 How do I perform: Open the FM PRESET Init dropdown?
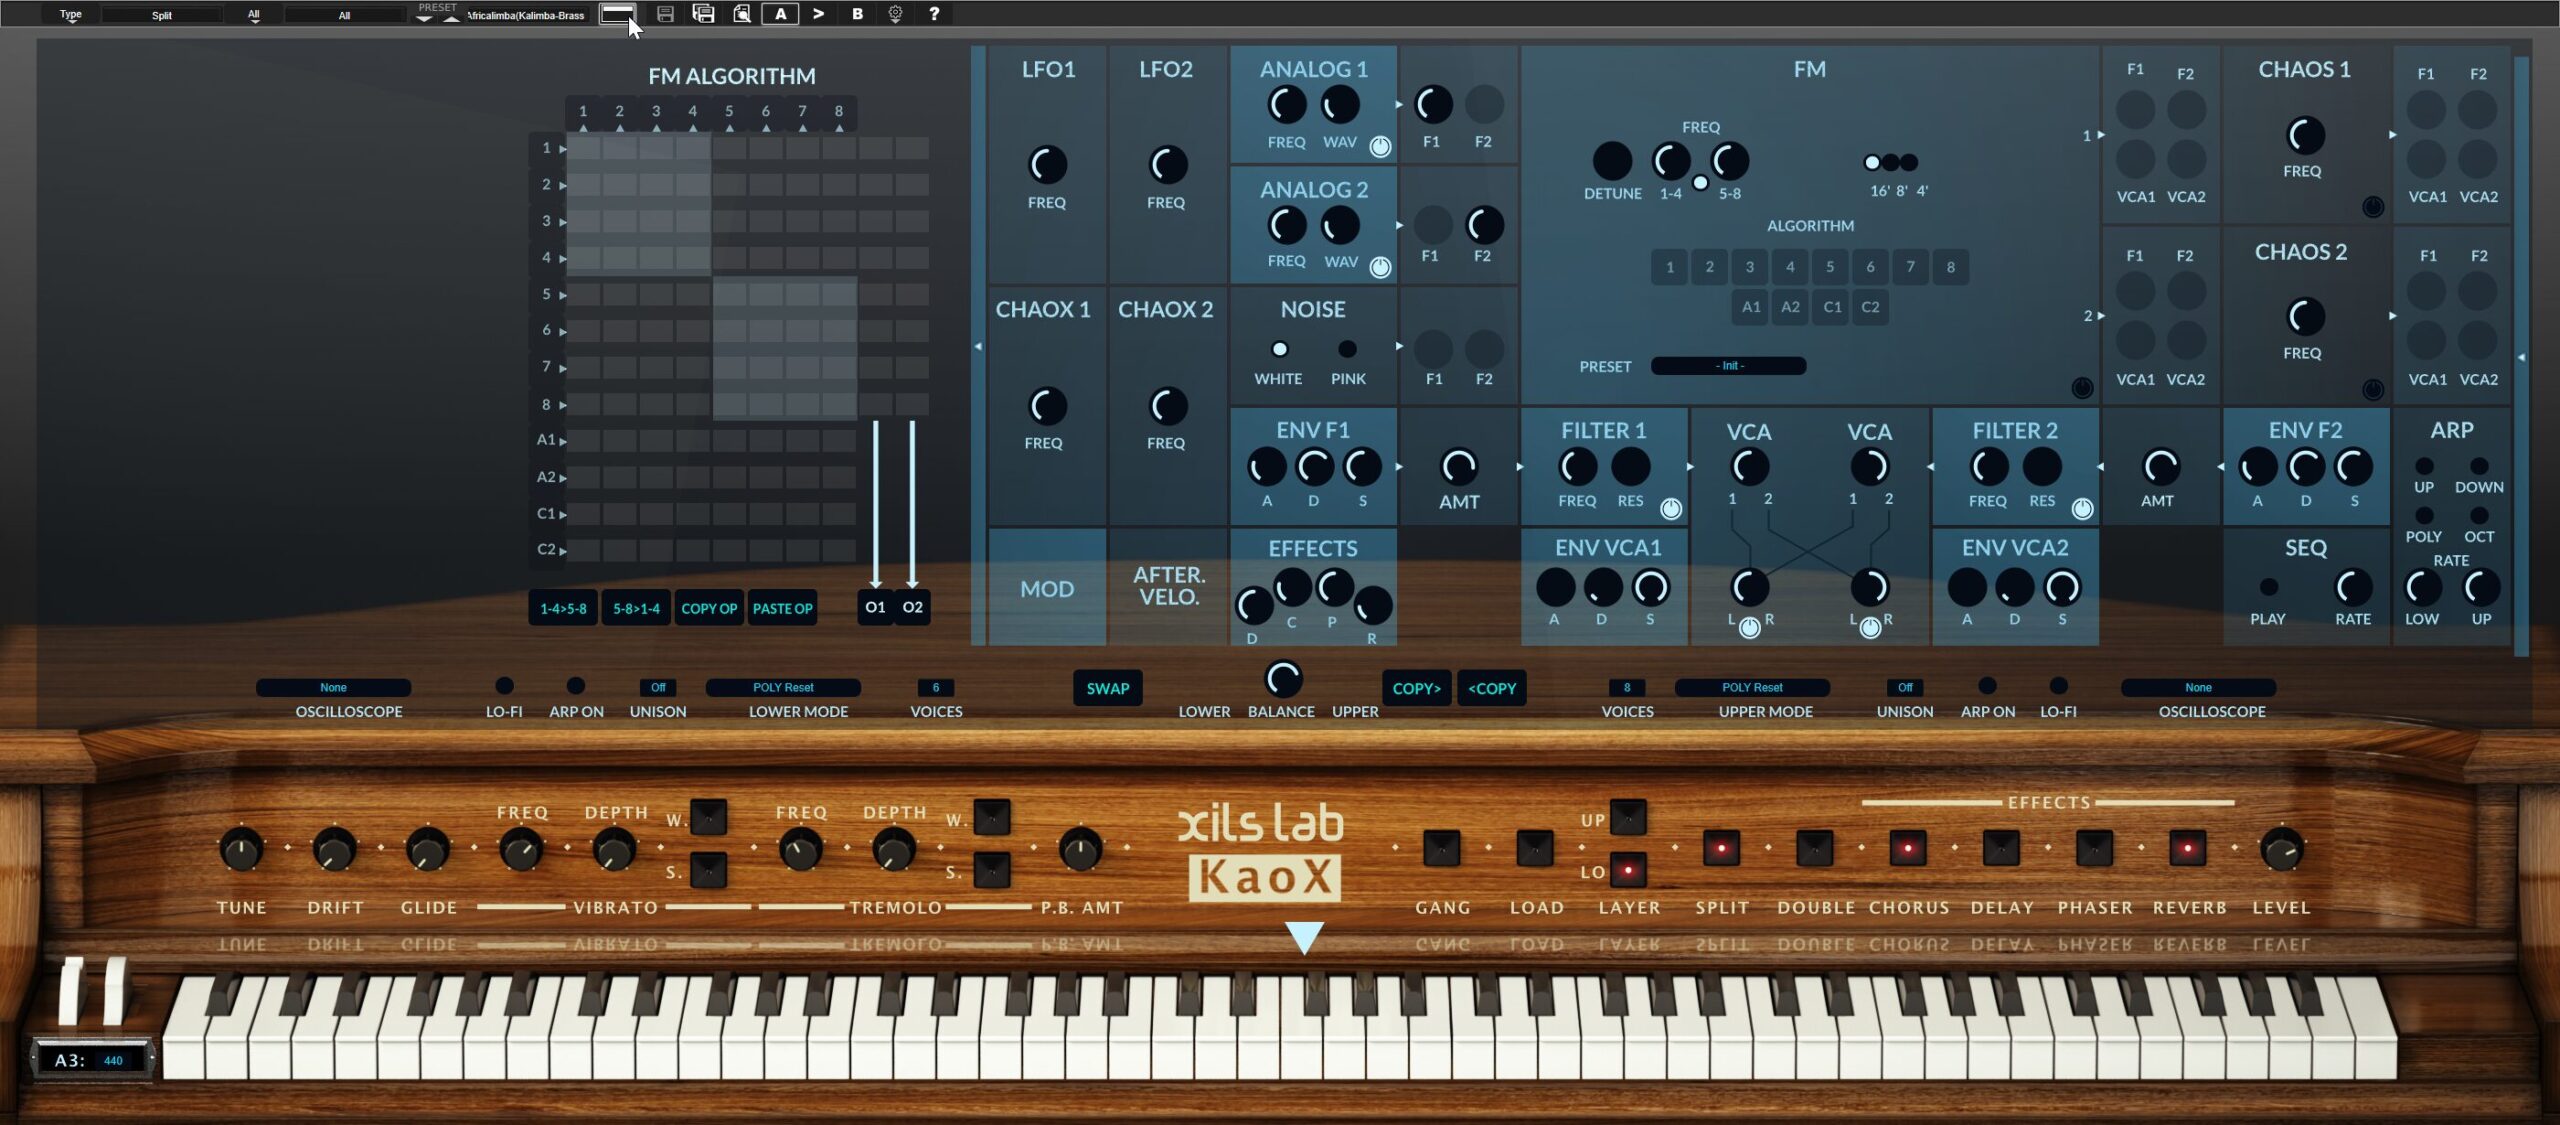coord(1728,366)
